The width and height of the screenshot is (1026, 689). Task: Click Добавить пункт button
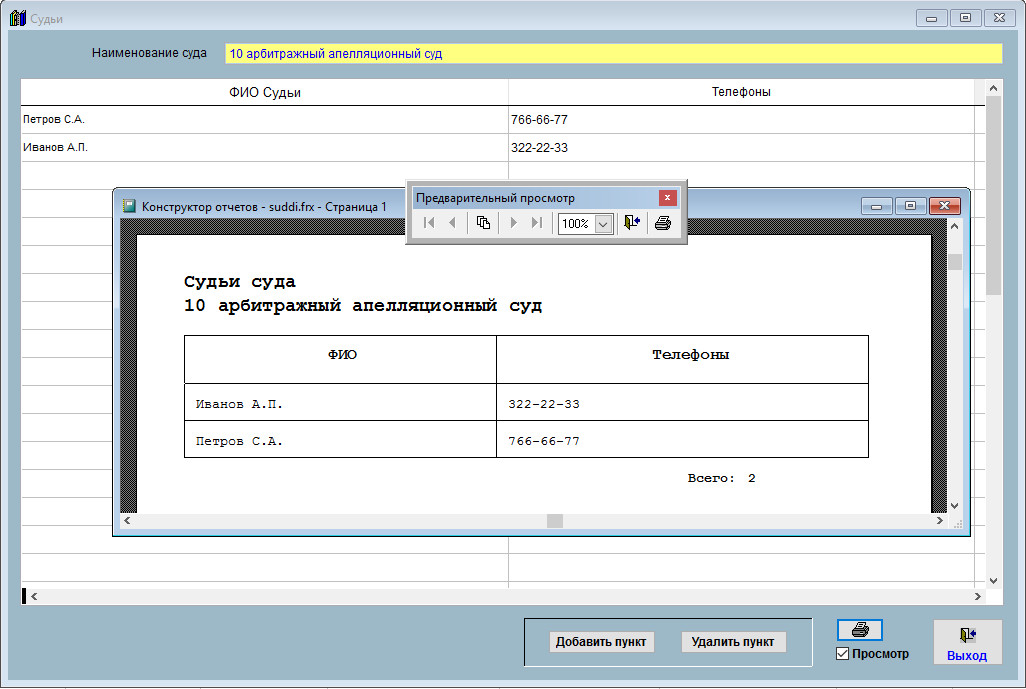click(601, 642)
